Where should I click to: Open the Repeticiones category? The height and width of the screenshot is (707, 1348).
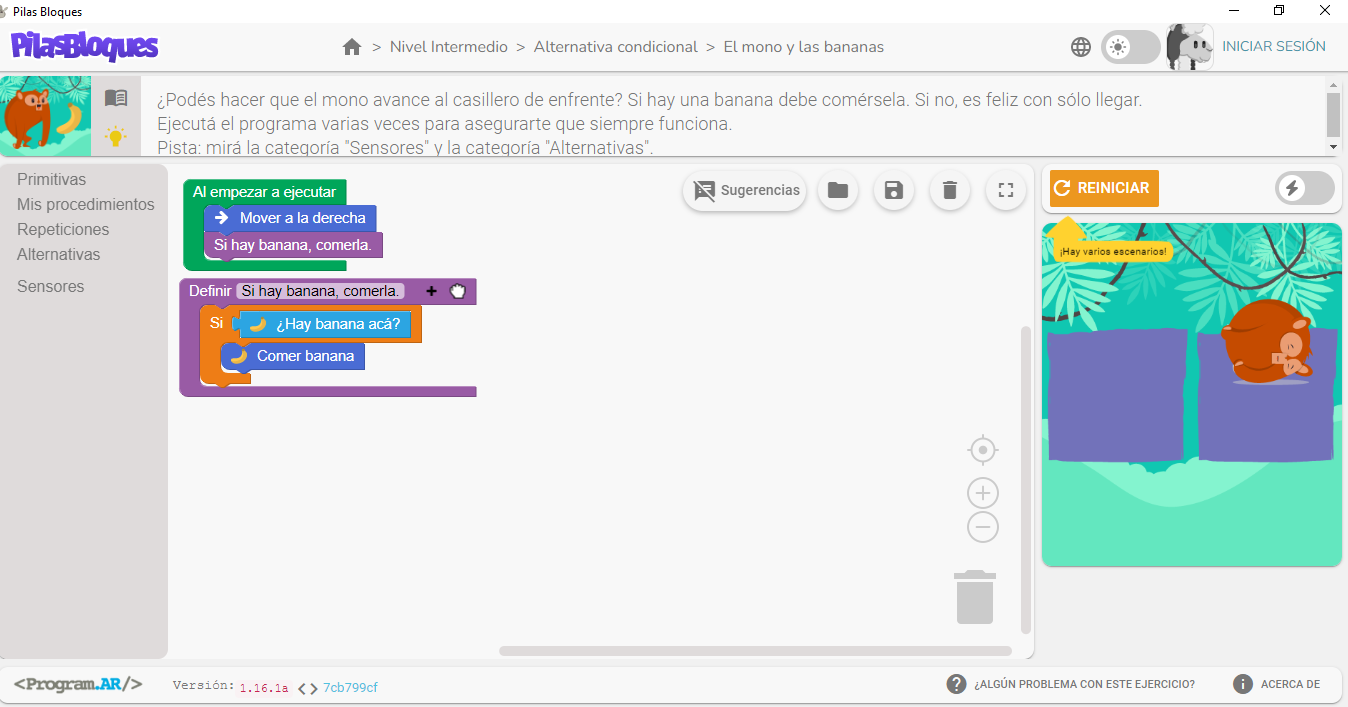click(x=63, y=230)
